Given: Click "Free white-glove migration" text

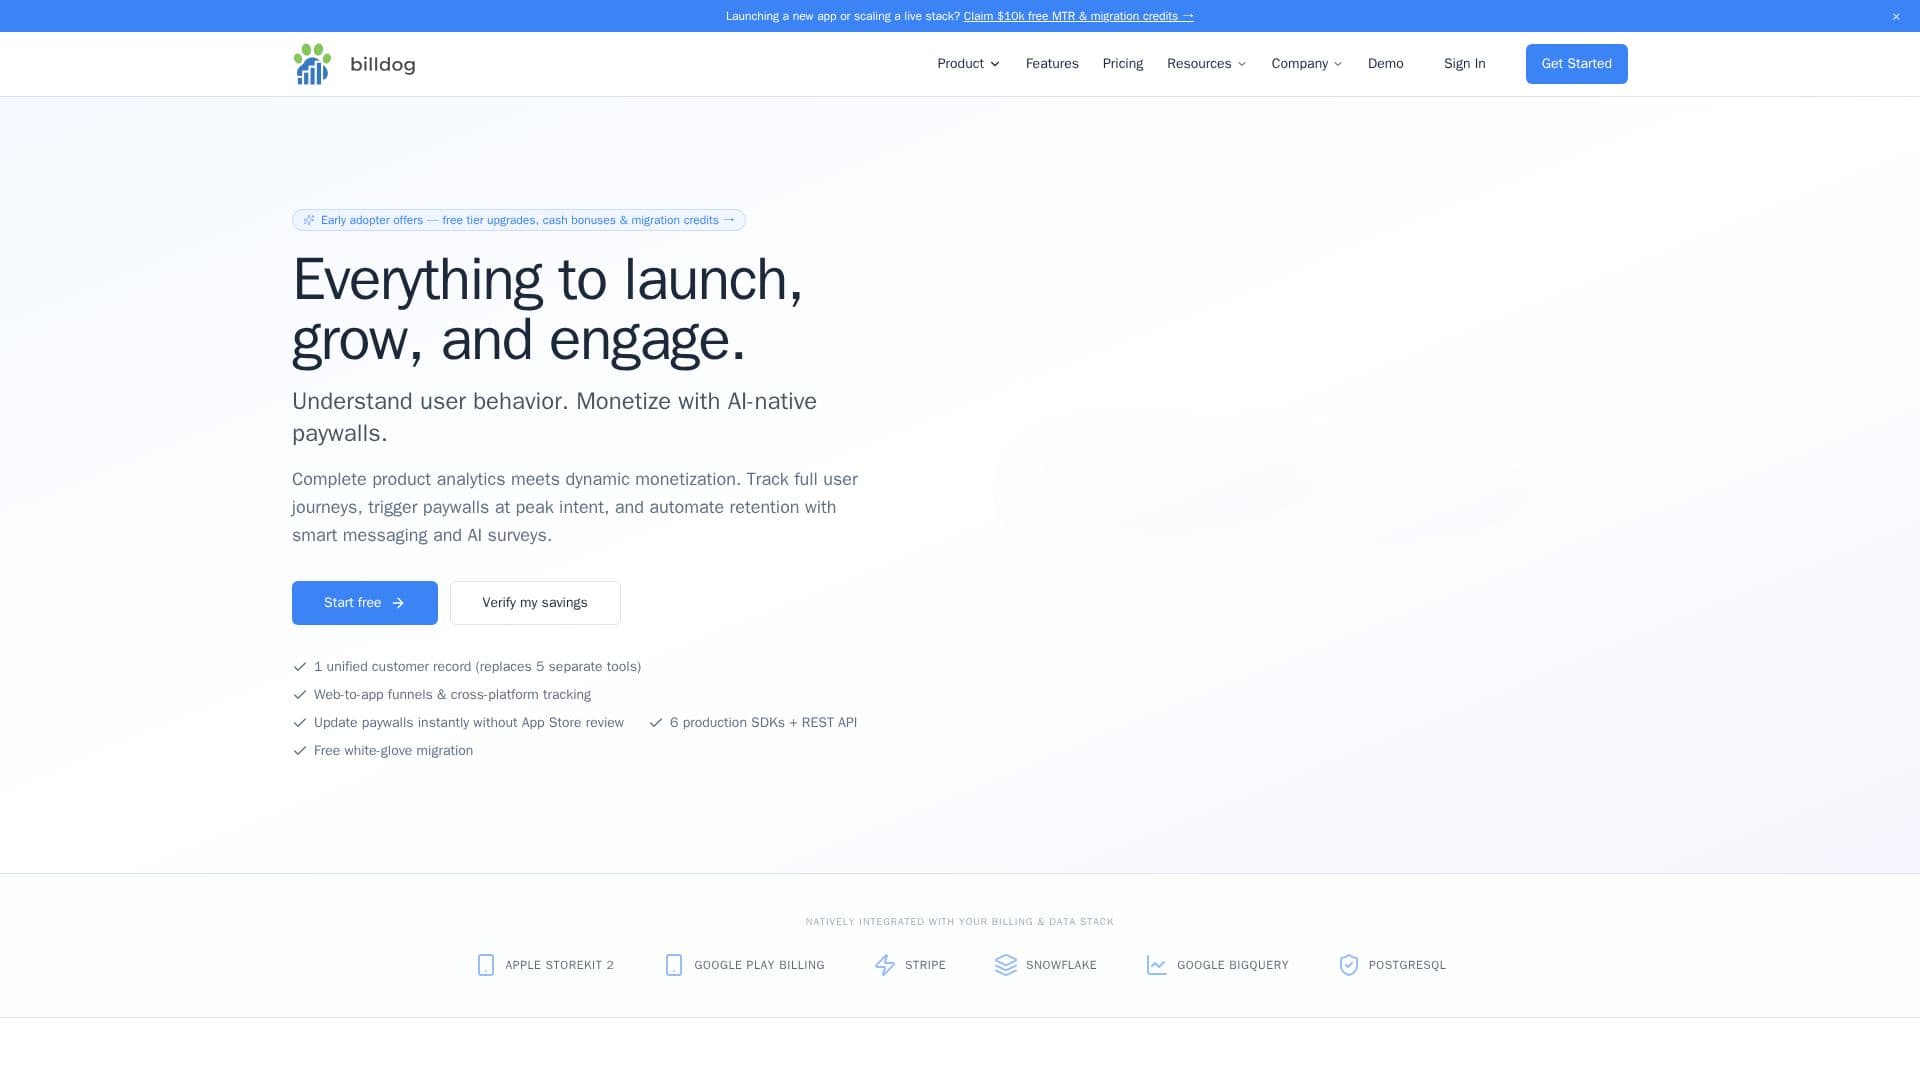Looking at the screenshot, I should click(393, 751).
